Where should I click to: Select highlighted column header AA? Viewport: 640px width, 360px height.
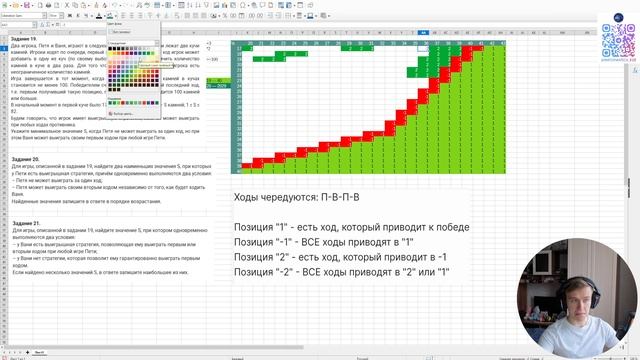(423, 32)
